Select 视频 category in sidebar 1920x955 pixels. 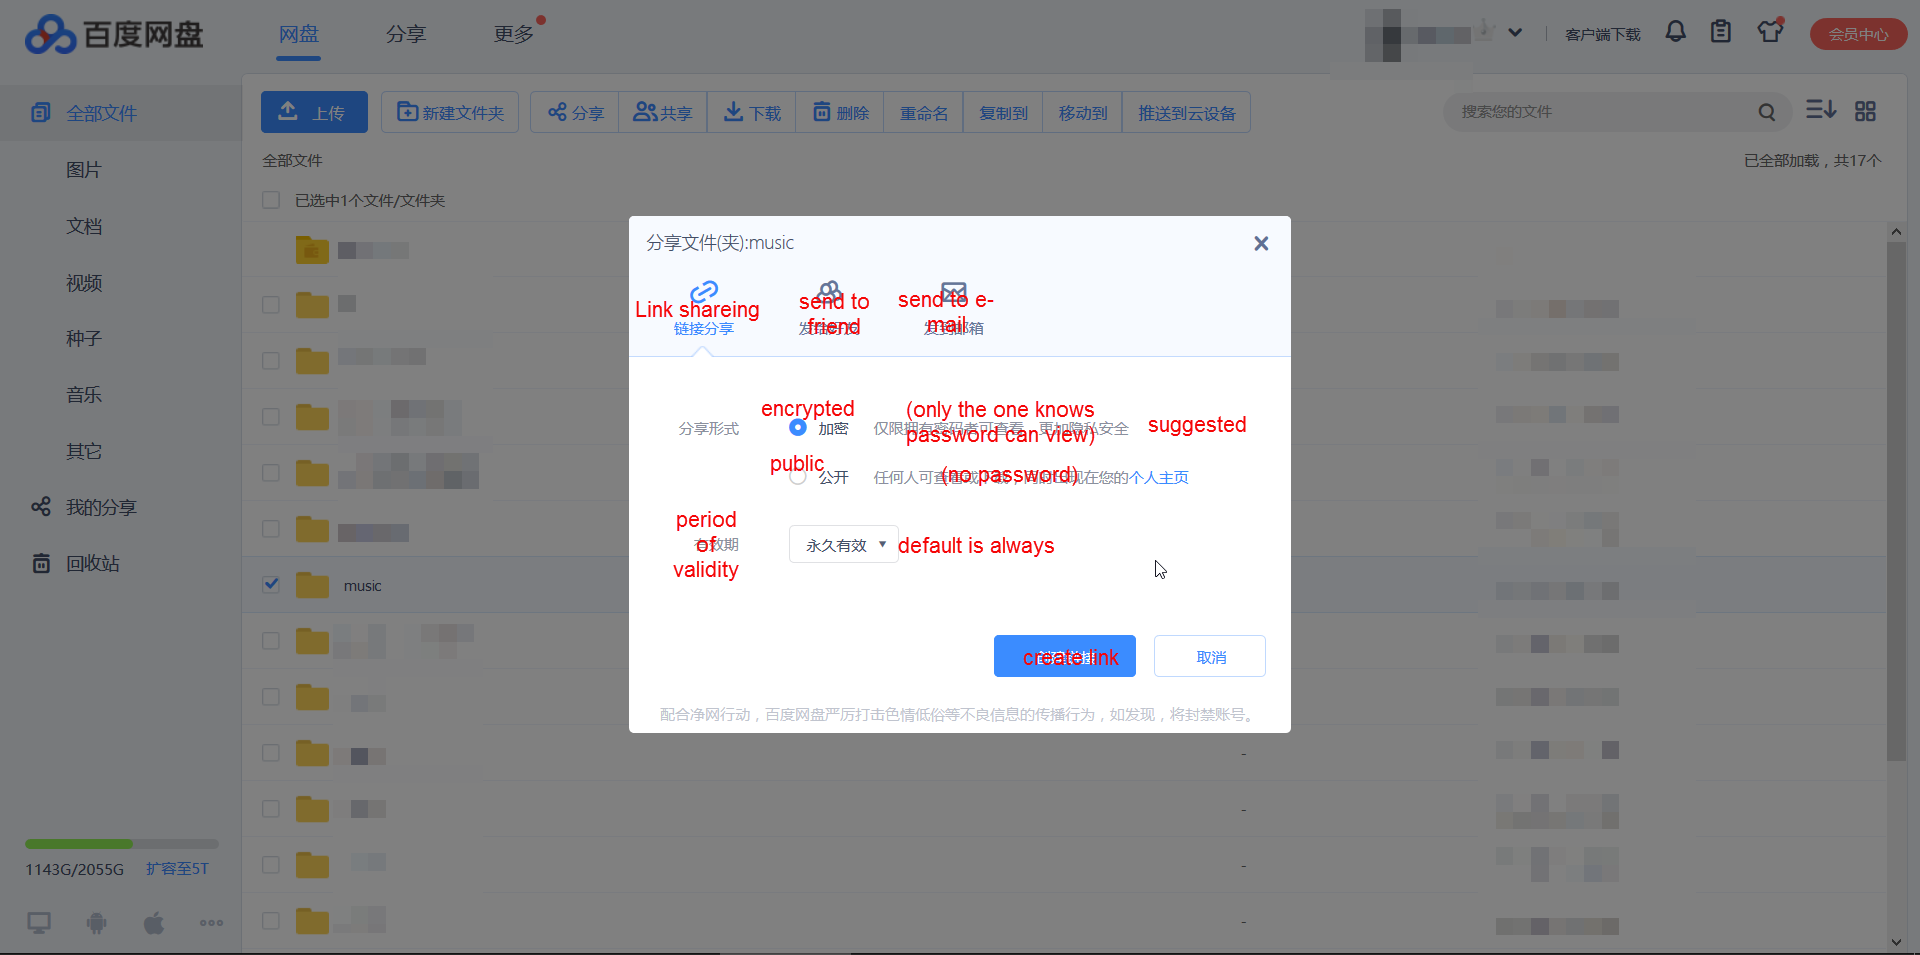click(x=84, y=283)
